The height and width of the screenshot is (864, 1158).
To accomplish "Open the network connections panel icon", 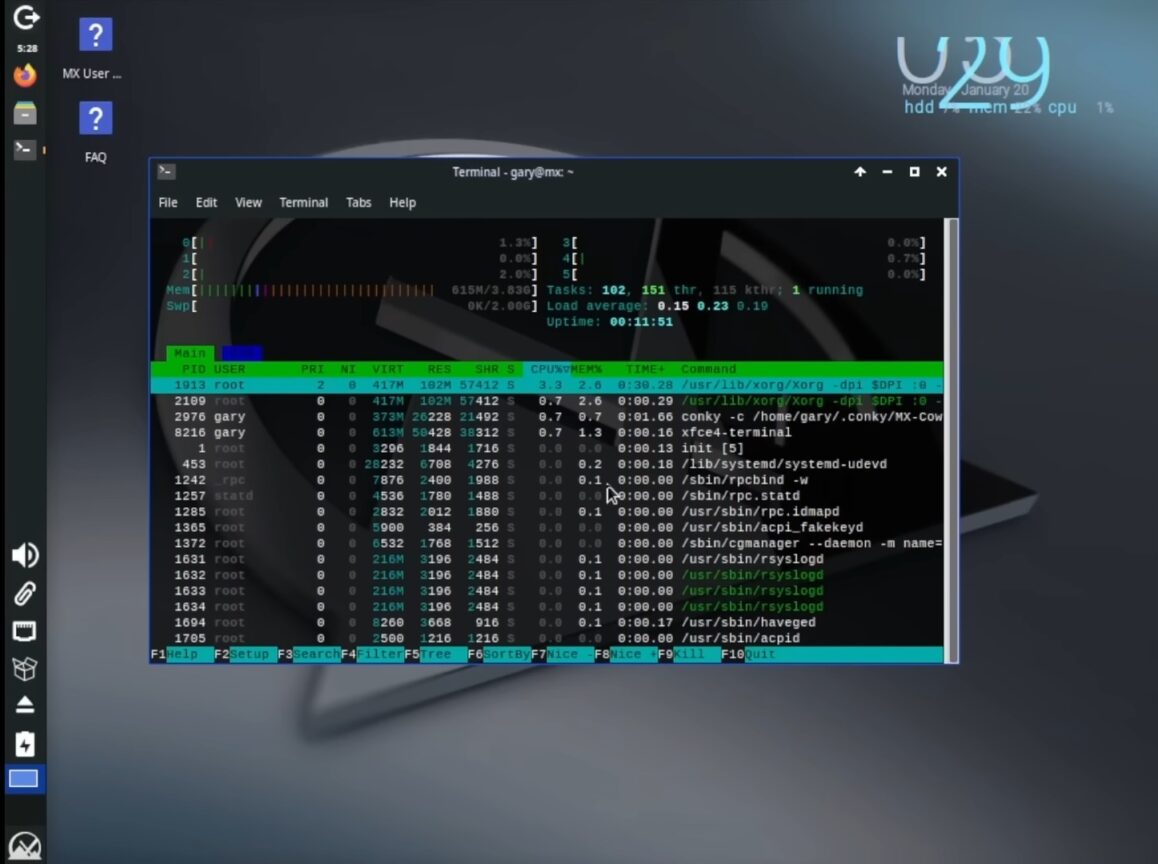I will 24,631.
